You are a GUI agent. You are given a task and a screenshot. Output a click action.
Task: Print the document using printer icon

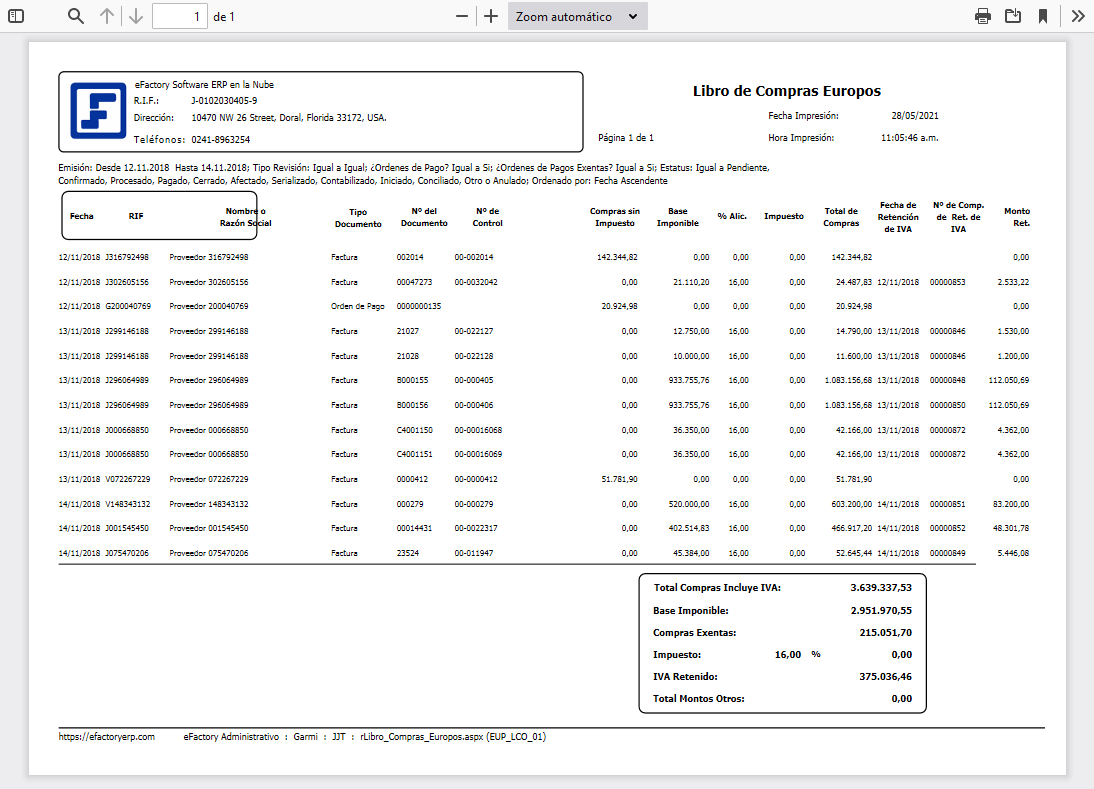[x=983, y=16]
